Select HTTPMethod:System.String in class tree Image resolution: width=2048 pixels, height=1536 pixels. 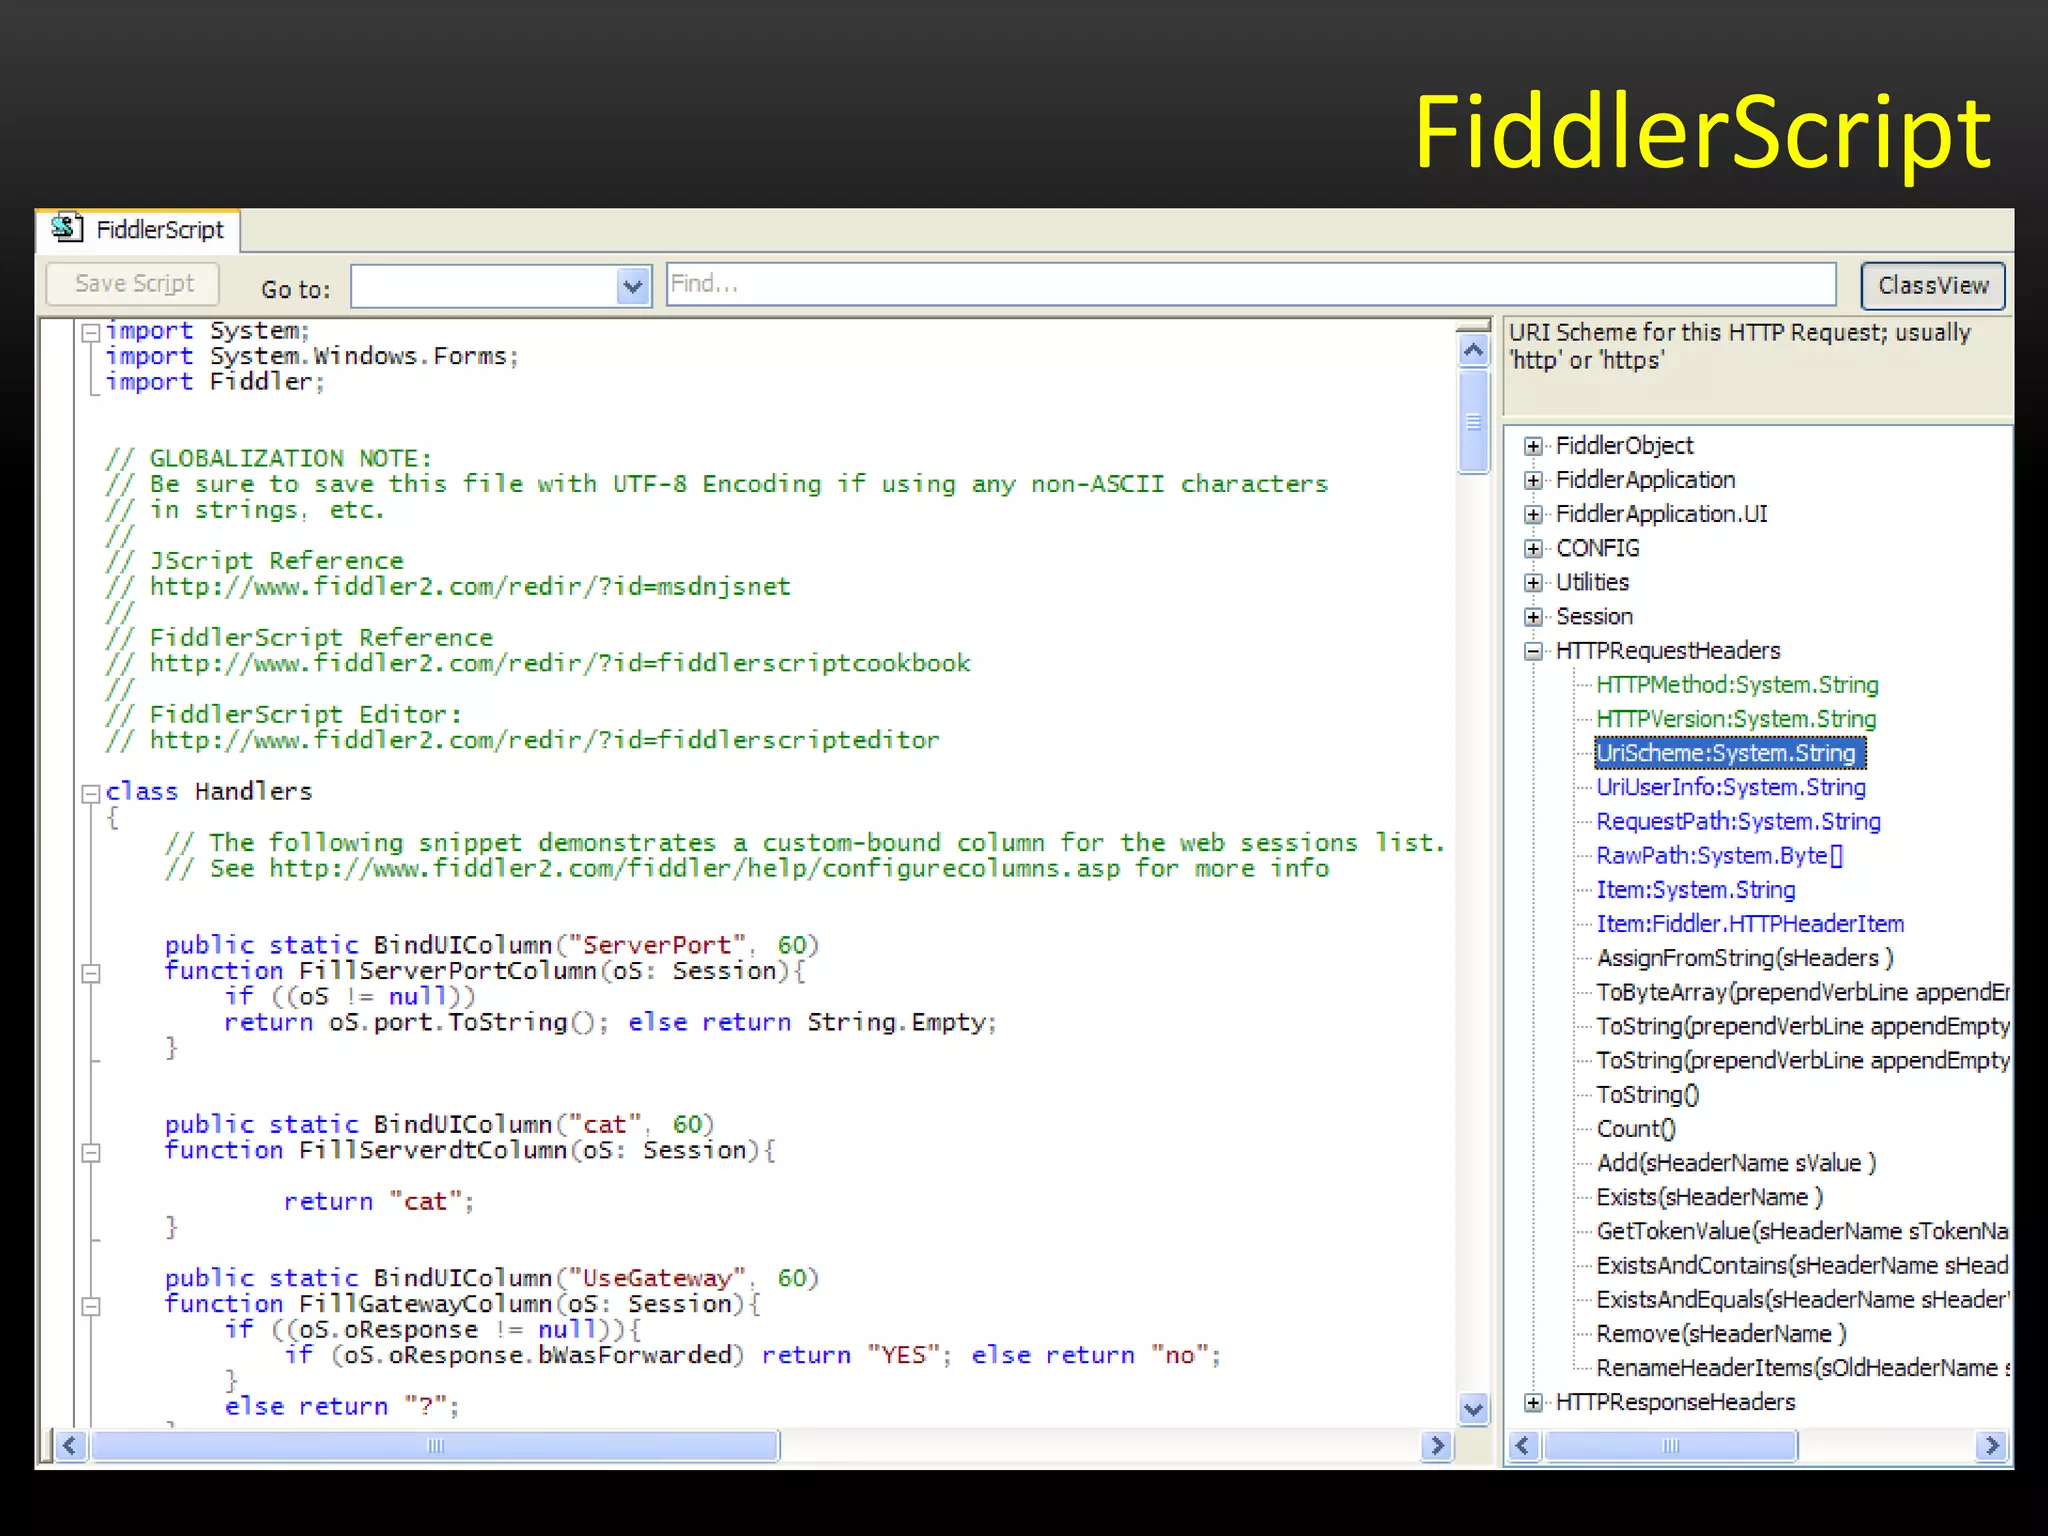coord(1737,685)
